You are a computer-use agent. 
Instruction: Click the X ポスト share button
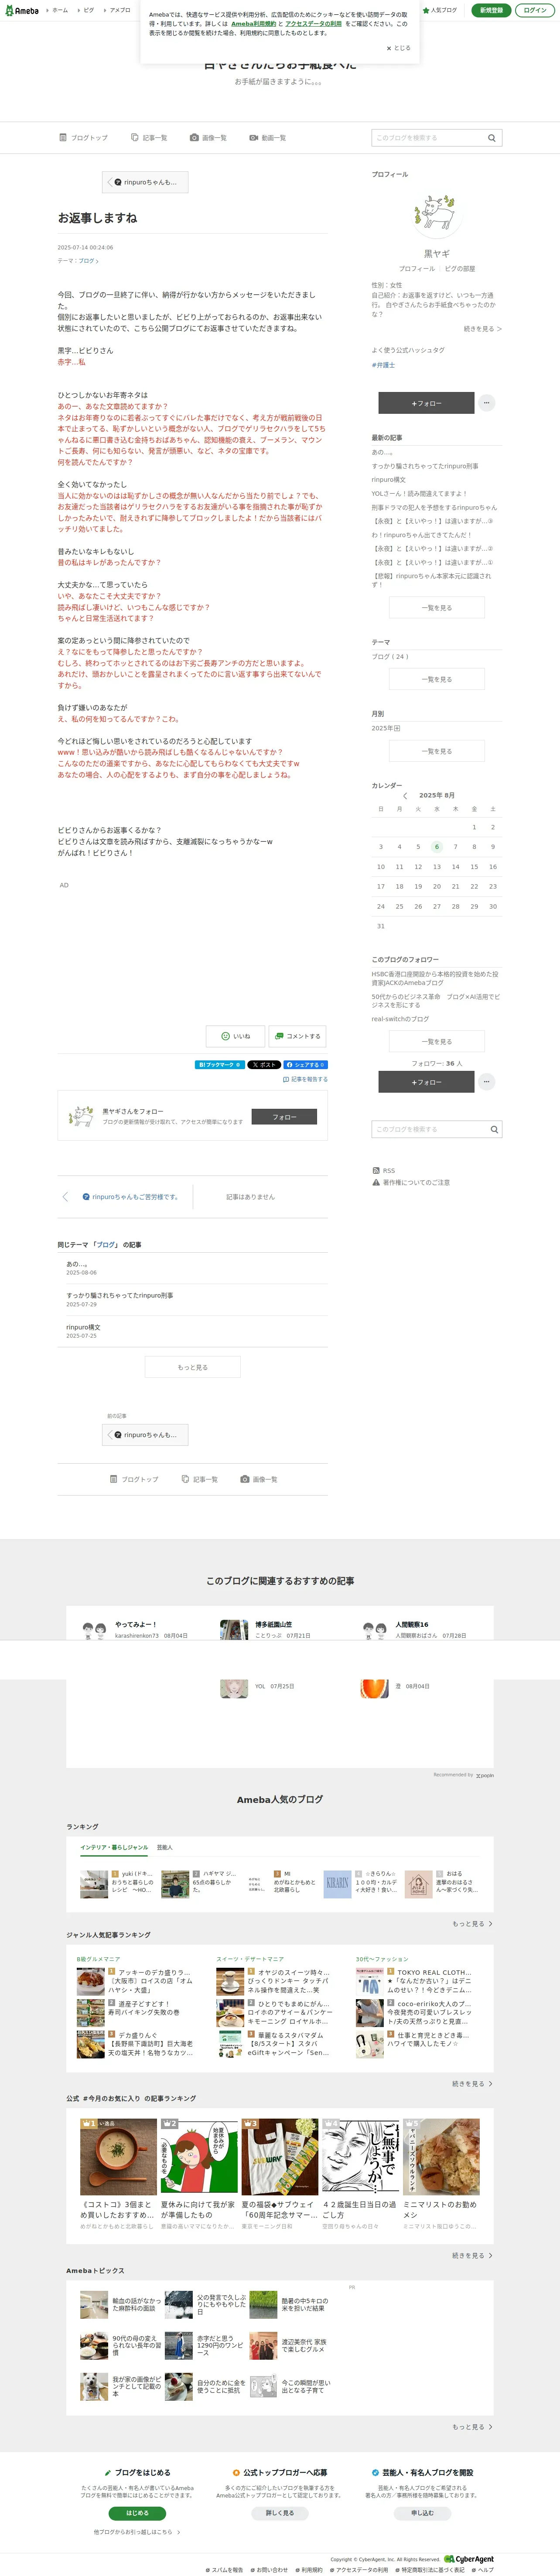click(x=264, y=1065)
